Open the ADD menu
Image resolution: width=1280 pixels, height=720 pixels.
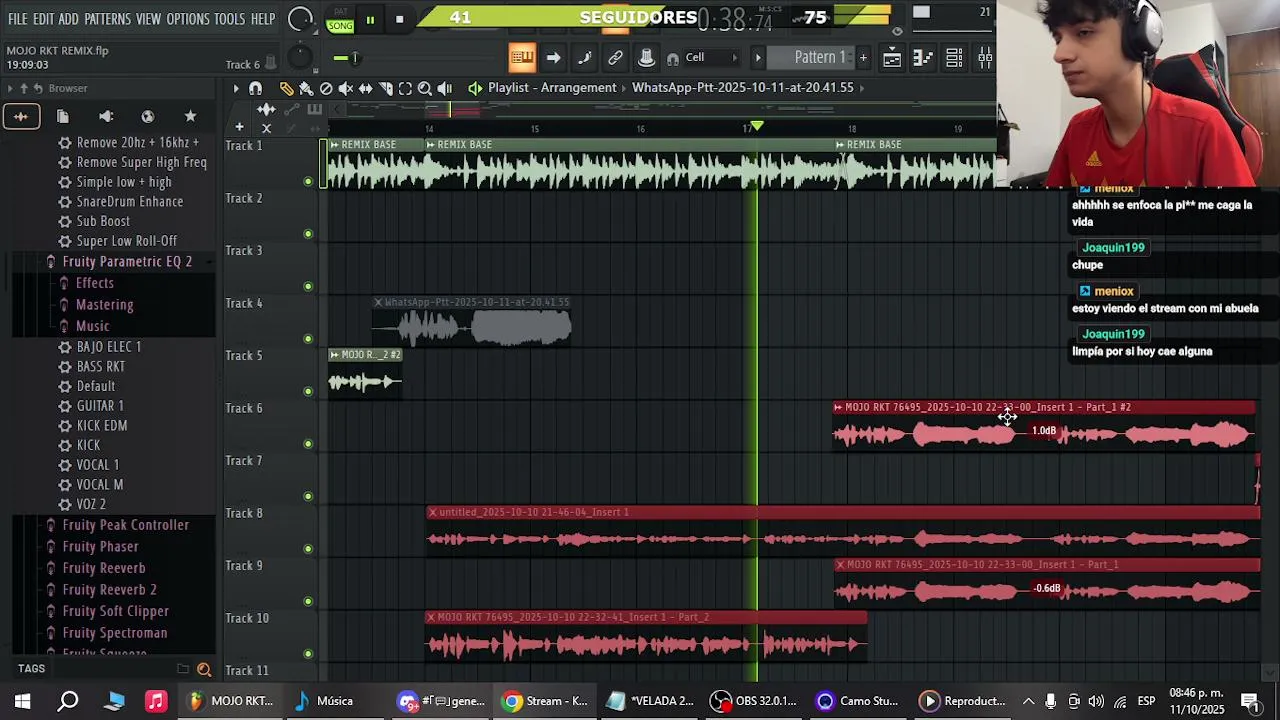coord(68,19)
